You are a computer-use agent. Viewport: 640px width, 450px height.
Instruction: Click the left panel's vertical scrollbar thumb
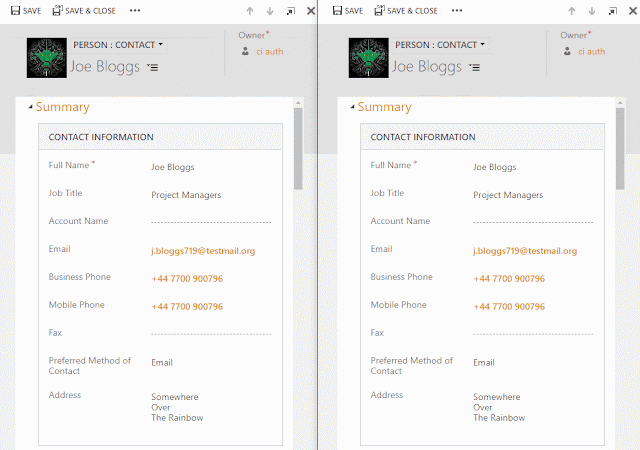(x=298, y=145)
